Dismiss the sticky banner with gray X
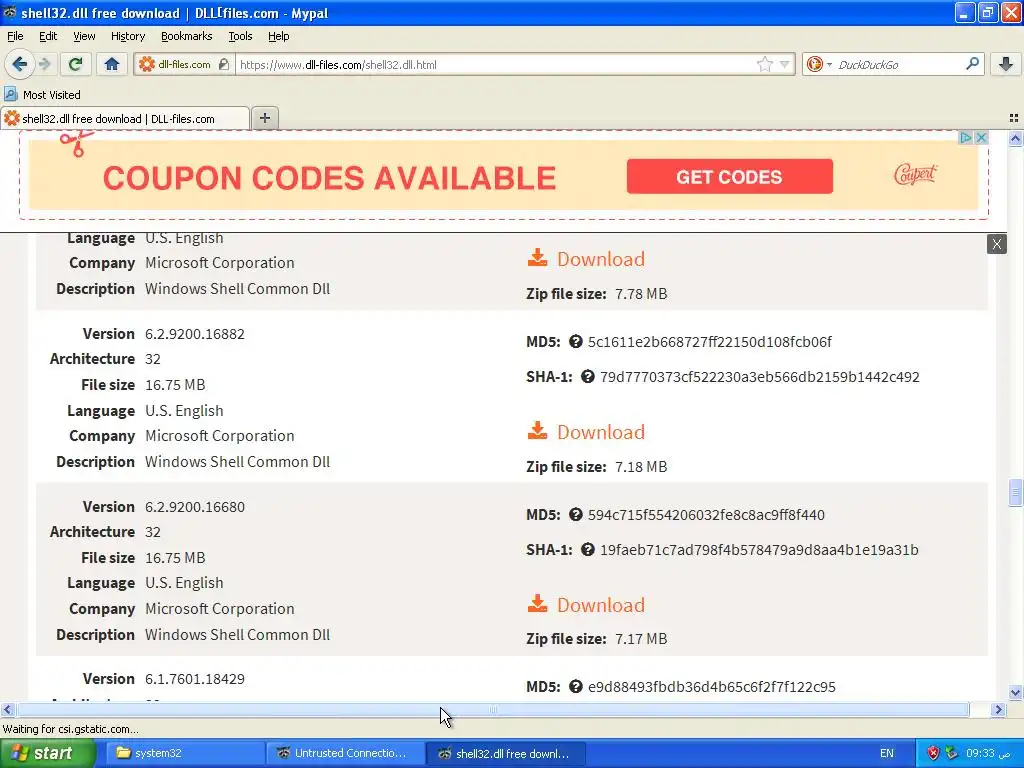The image size is (1024, 768). (997, 244)
